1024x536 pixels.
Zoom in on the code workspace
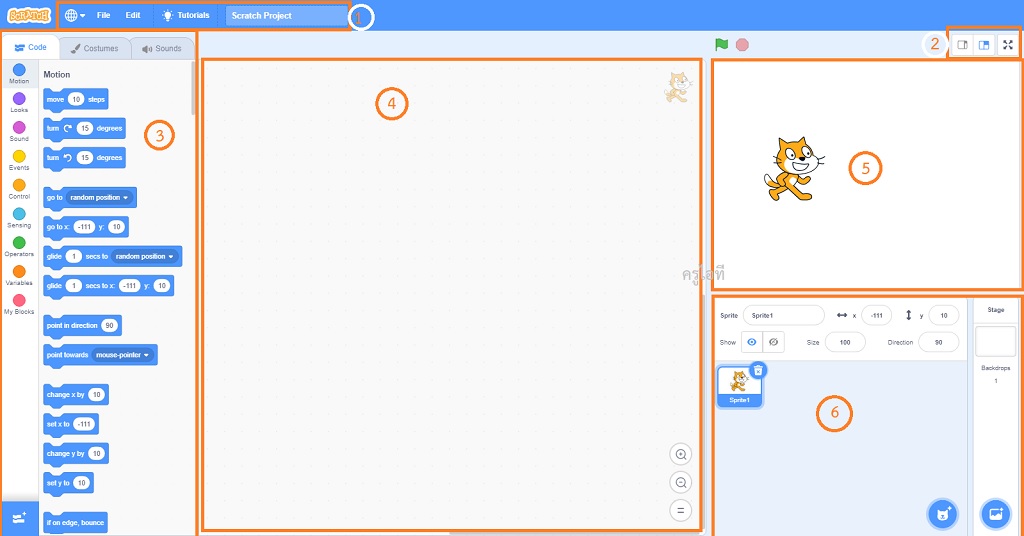point(681,454)
